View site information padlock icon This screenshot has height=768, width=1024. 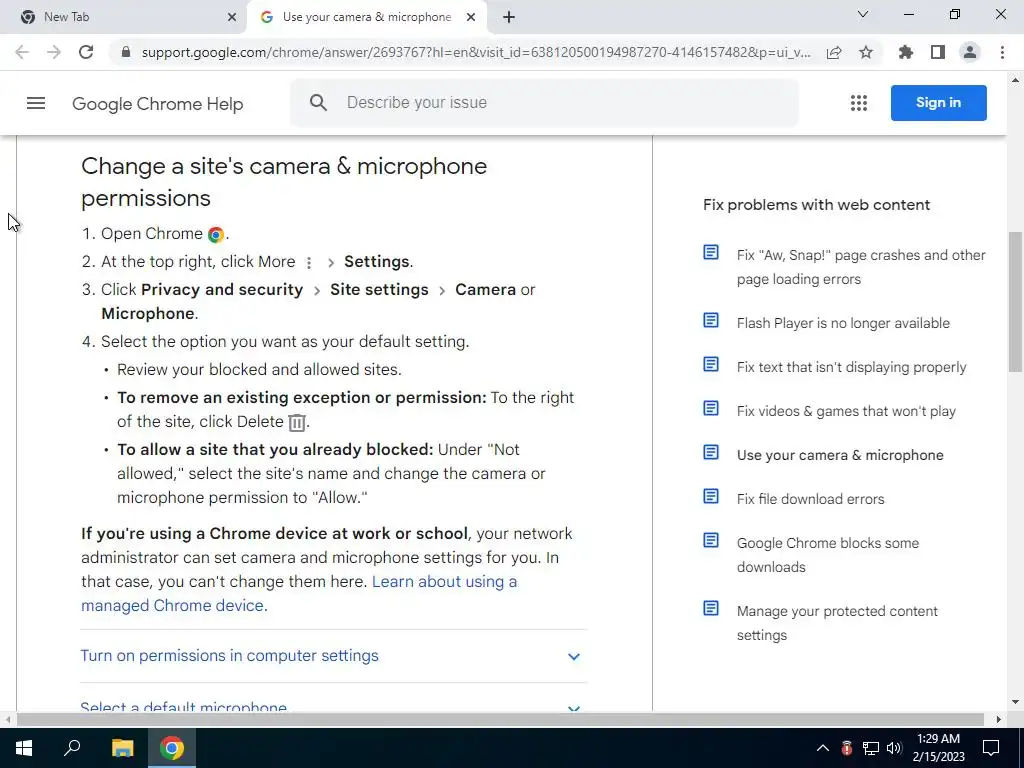point(126,52)
